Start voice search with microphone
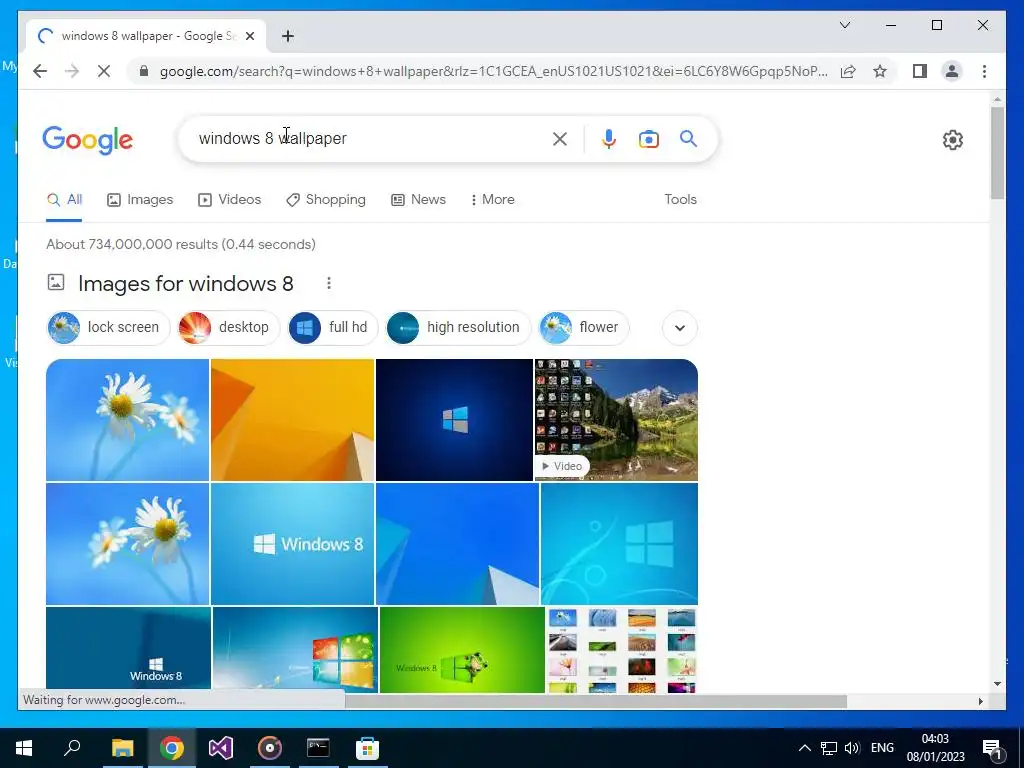Viewport: 1024px width, 768px height. click(609, 138)
